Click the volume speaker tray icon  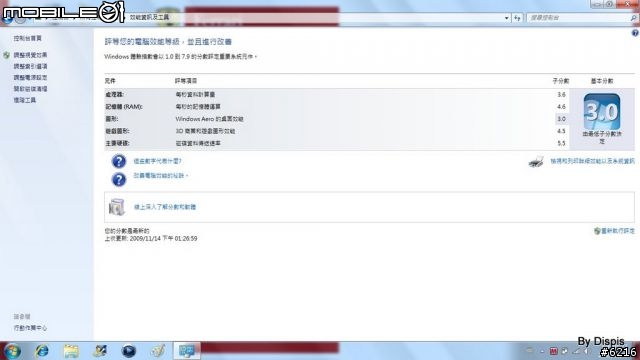pyautogui.click(x=588, y=351)
